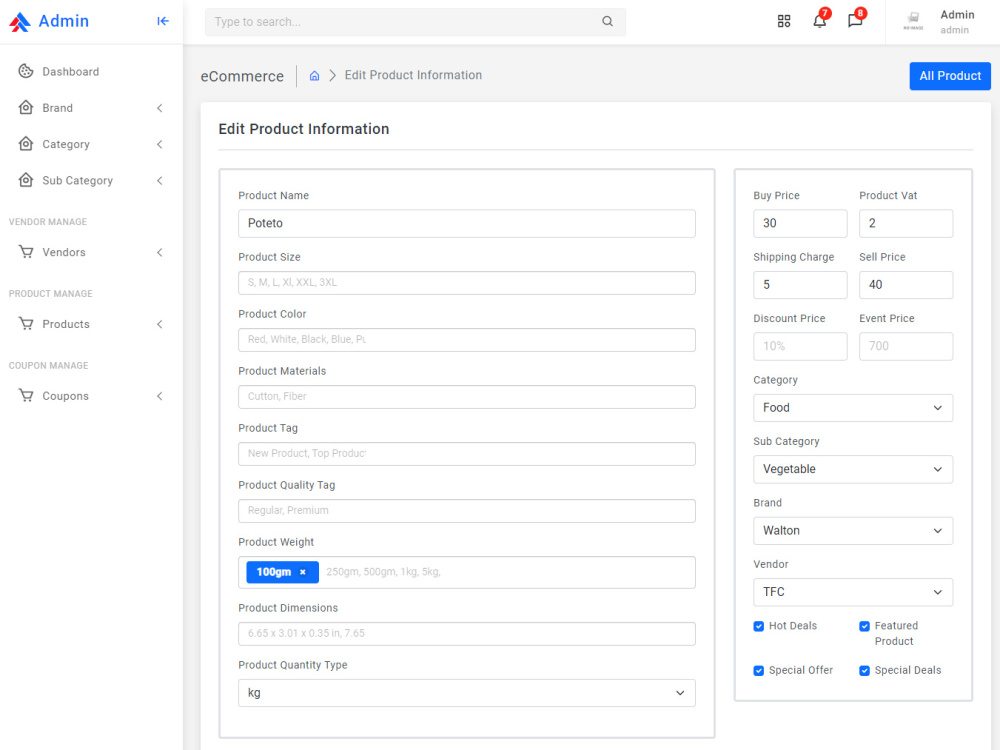The image size is (1000, 750).
Task: Expand the Category menu chevron
Action: (x=159, y=144)
